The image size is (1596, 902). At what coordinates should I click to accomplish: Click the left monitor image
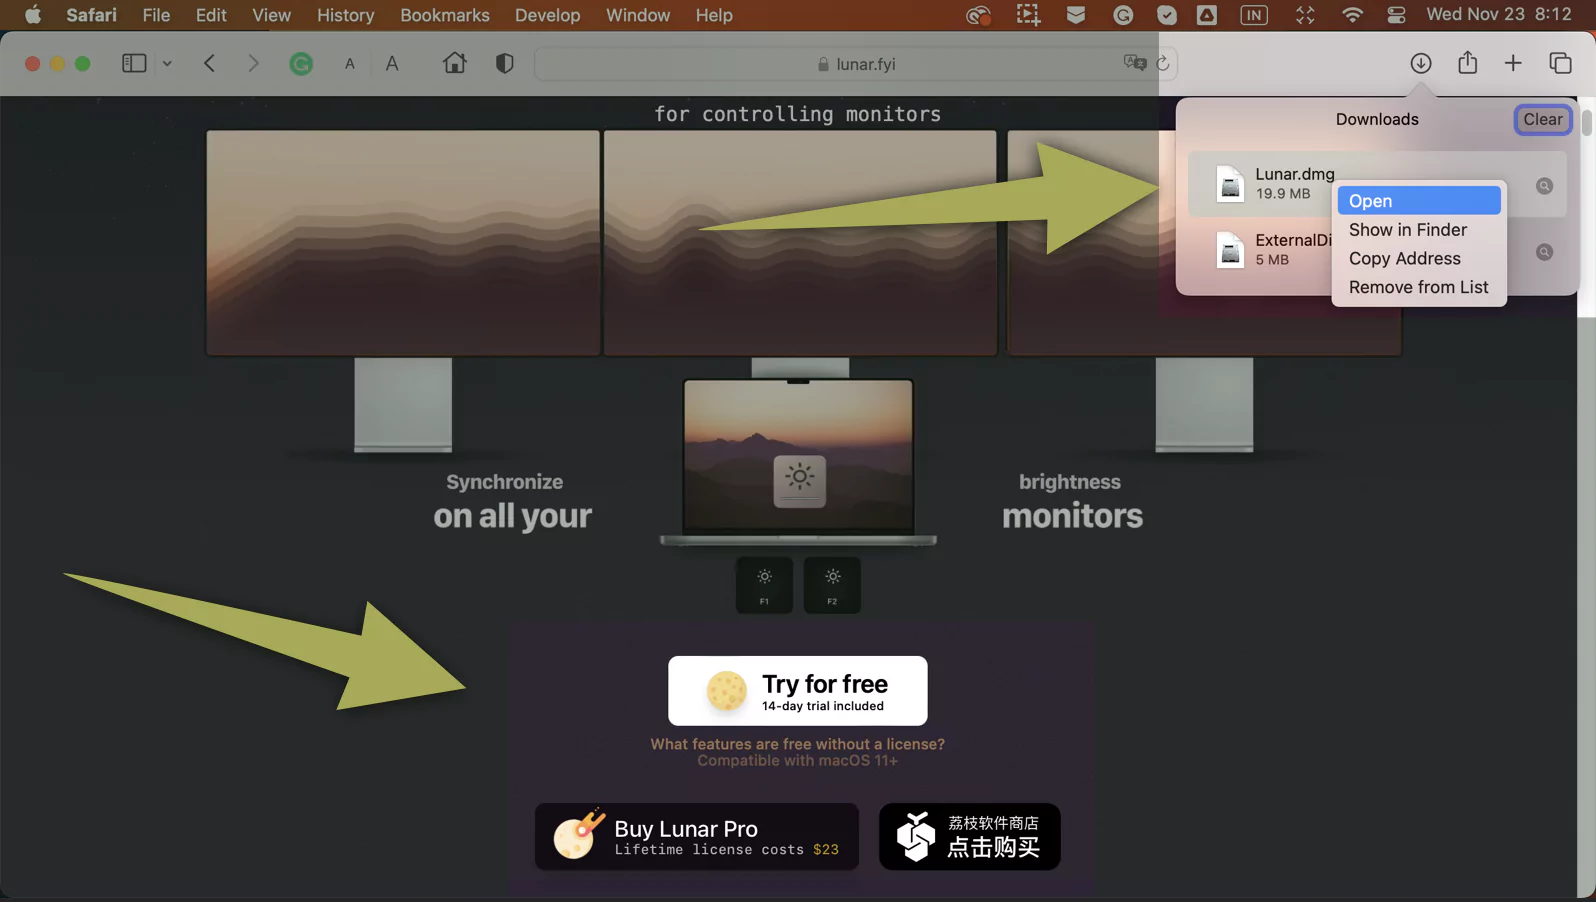coord(403,243)
